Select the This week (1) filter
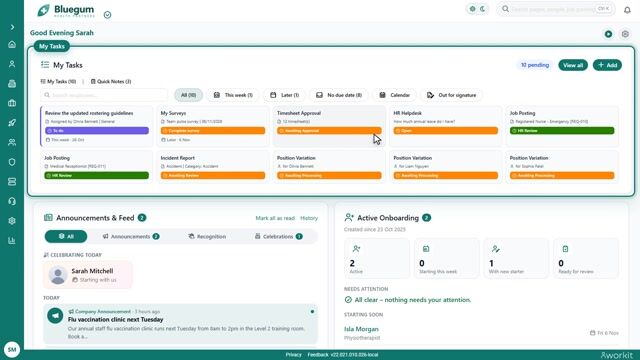640x360 pixels. click(233, 95)
